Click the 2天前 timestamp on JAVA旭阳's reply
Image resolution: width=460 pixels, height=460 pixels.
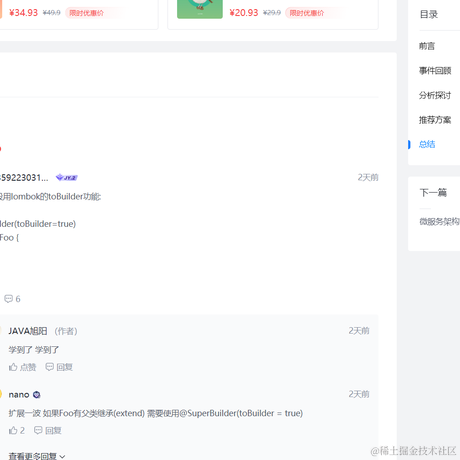359,331
